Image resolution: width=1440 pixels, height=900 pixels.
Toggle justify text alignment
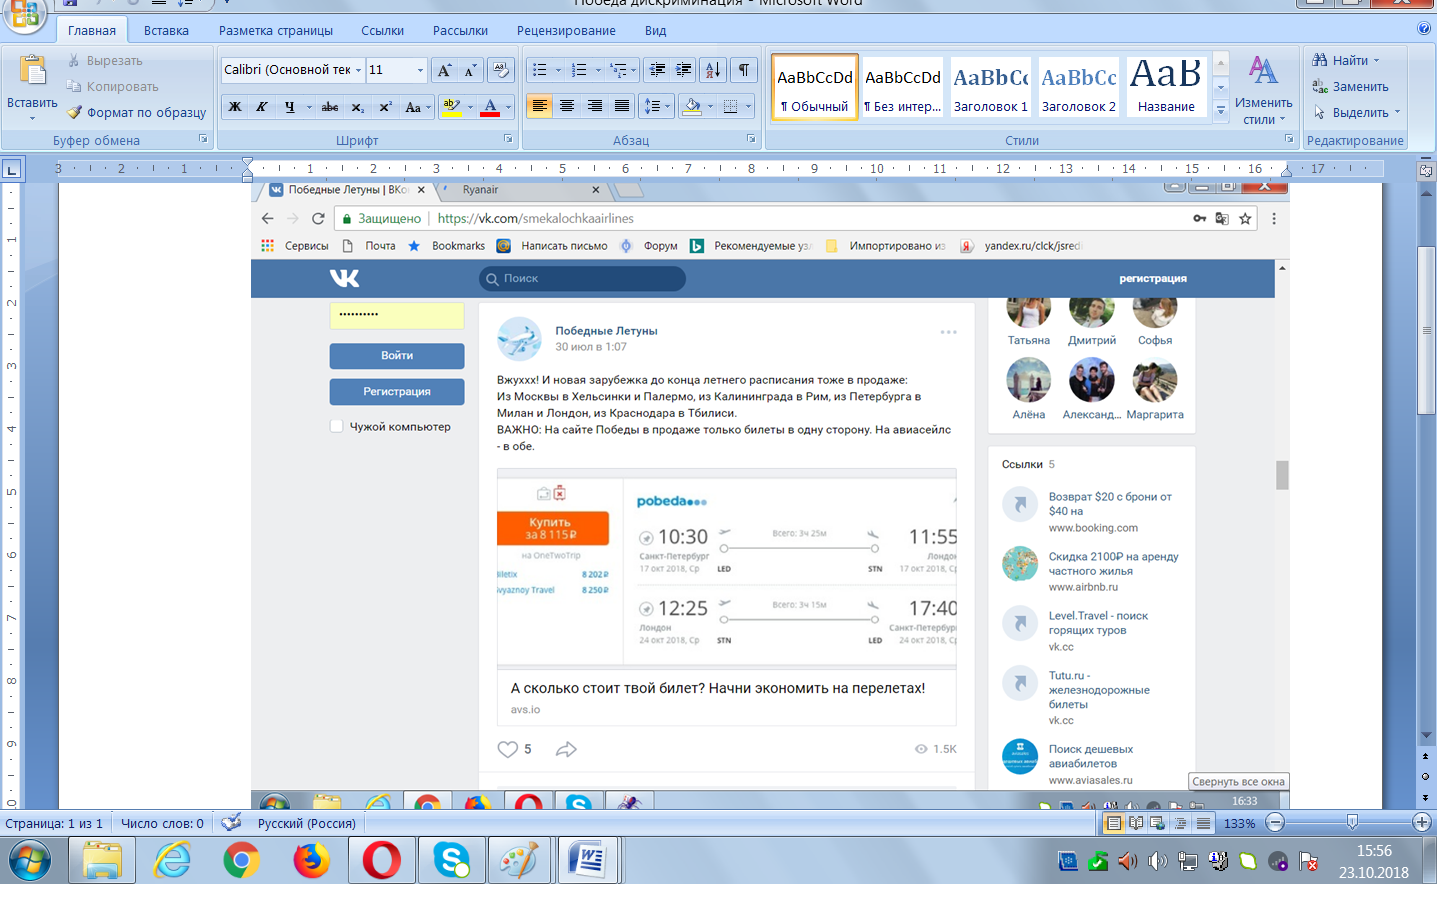pyautogui.click(x=622, y=106)
